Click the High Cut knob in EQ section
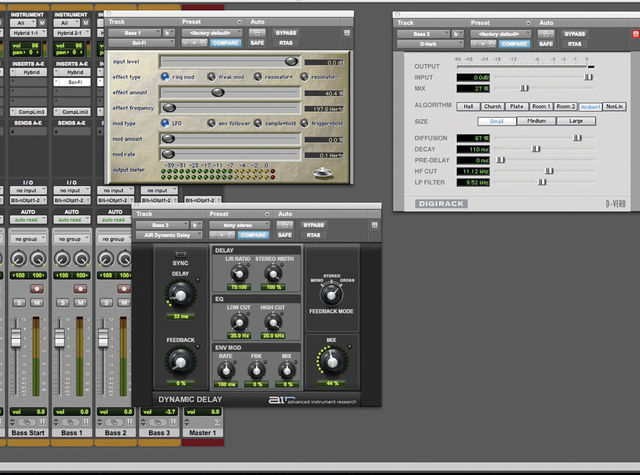 273,322
